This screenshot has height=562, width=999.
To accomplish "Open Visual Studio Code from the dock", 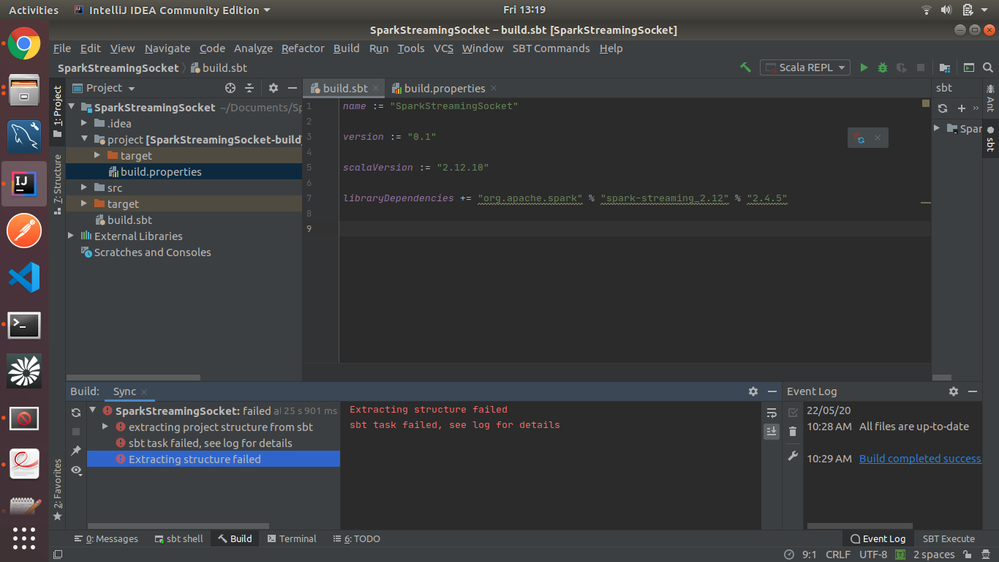I will [x=24, y=277].
